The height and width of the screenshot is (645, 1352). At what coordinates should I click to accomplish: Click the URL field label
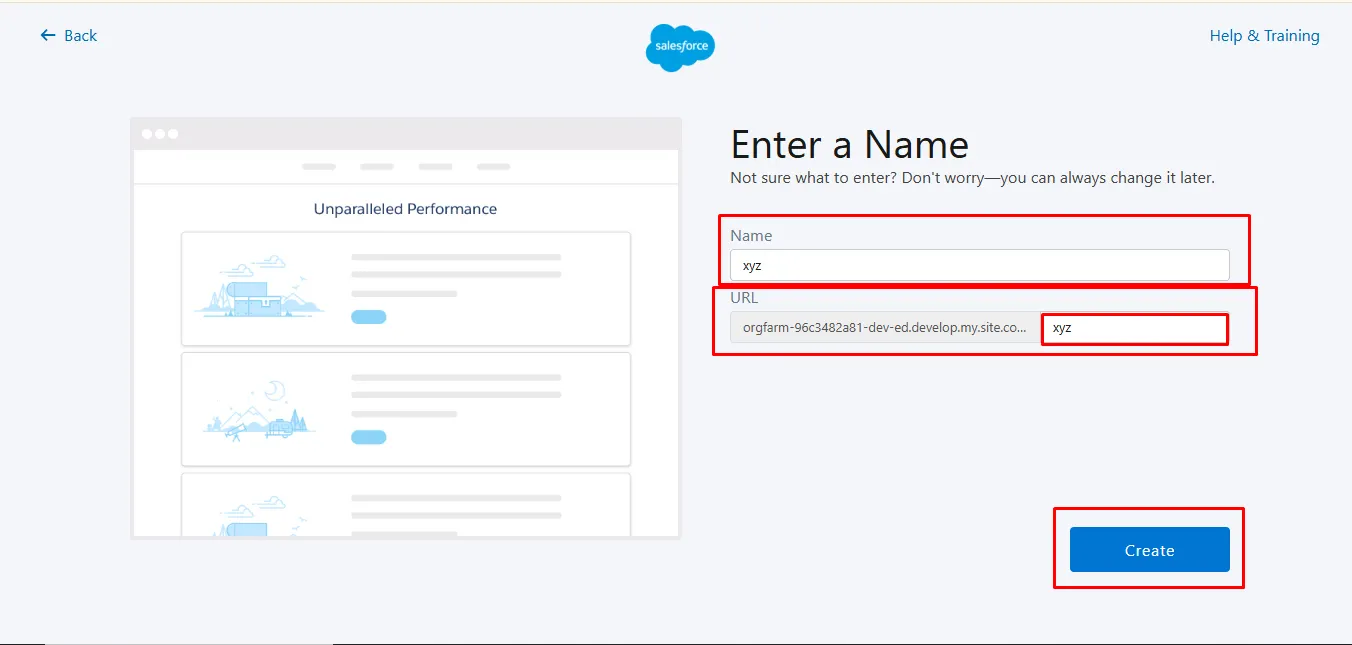coord(744,298)
